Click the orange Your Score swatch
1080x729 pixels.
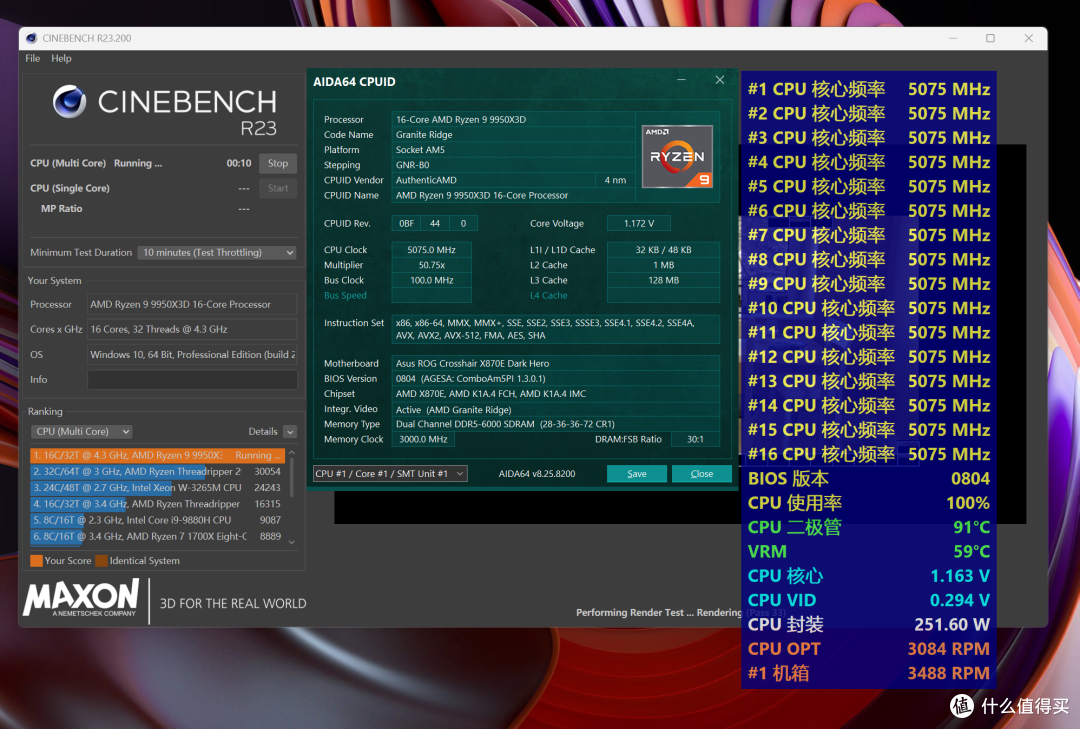click(x=37, y=561)
